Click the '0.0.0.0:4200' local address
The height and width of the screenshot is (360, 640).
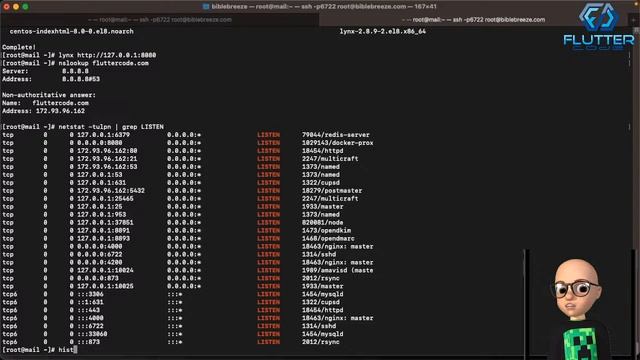(100, 262)
